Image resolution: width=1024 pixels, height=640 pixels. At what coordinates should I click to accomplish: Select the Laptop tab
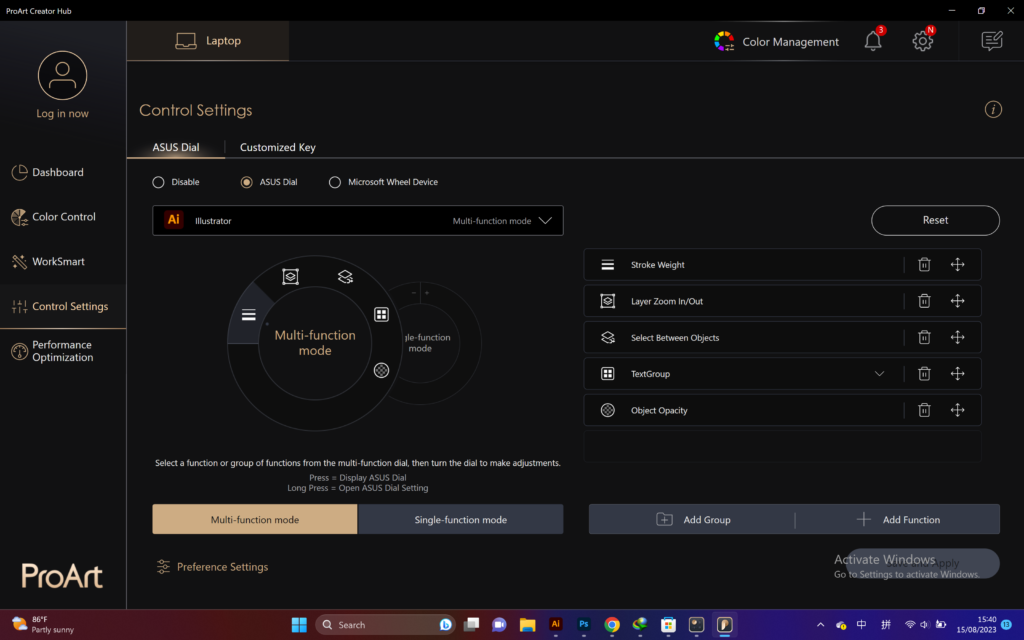(x=208, y=40)
